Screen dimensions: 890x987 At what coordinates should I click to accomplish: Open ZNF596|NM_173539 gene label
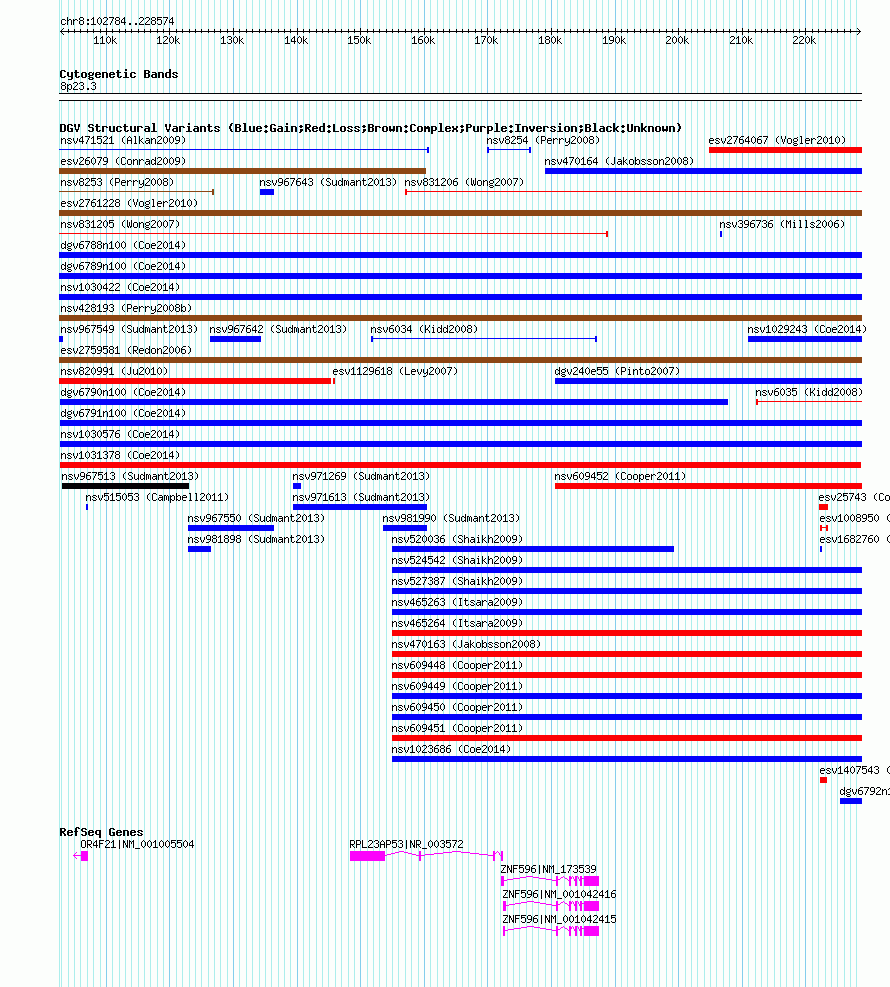coord(548,869)
